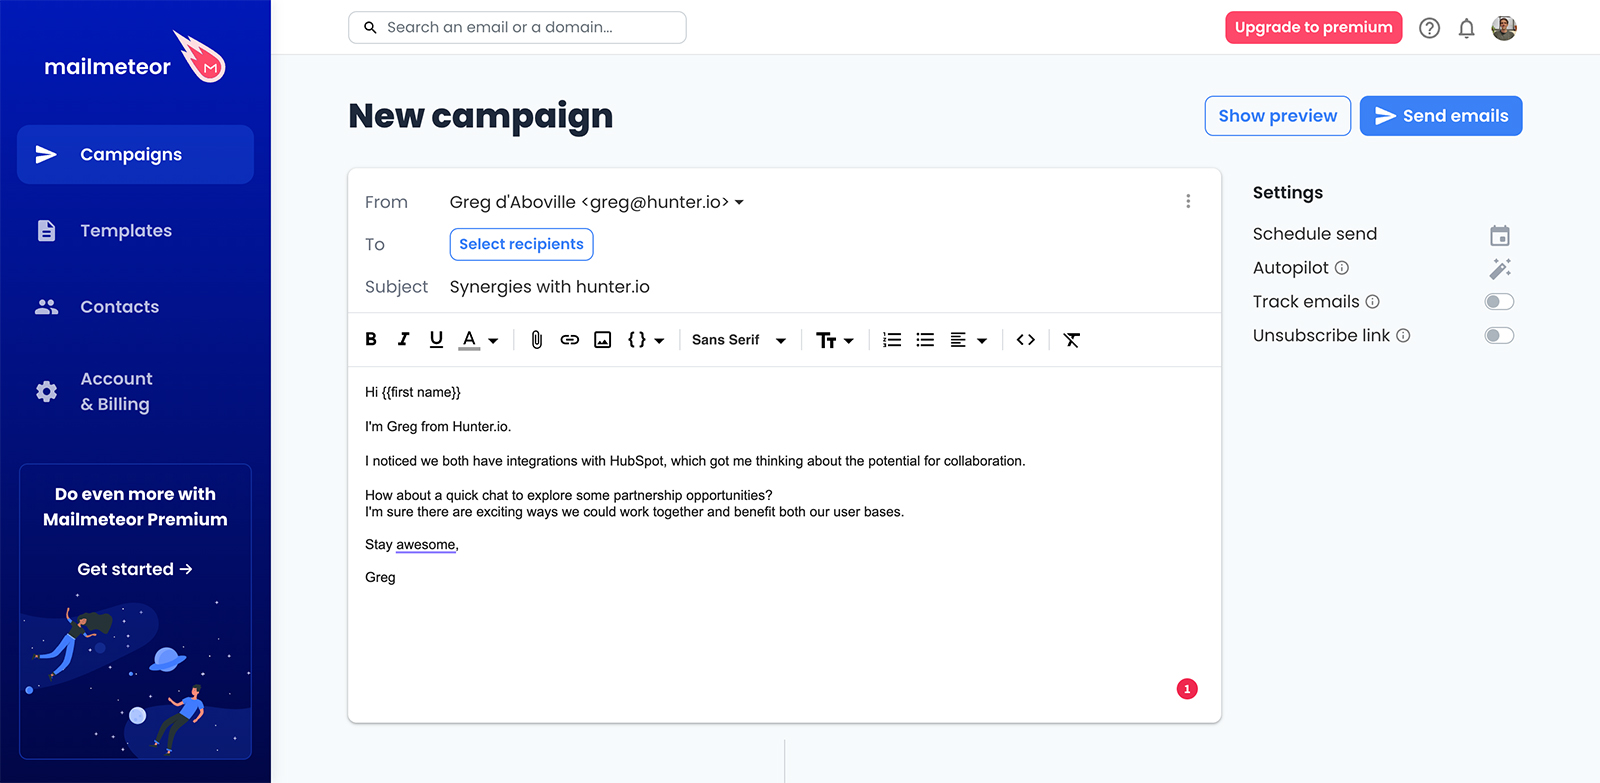Open the schedule send calendar

tap(1500, 235)
